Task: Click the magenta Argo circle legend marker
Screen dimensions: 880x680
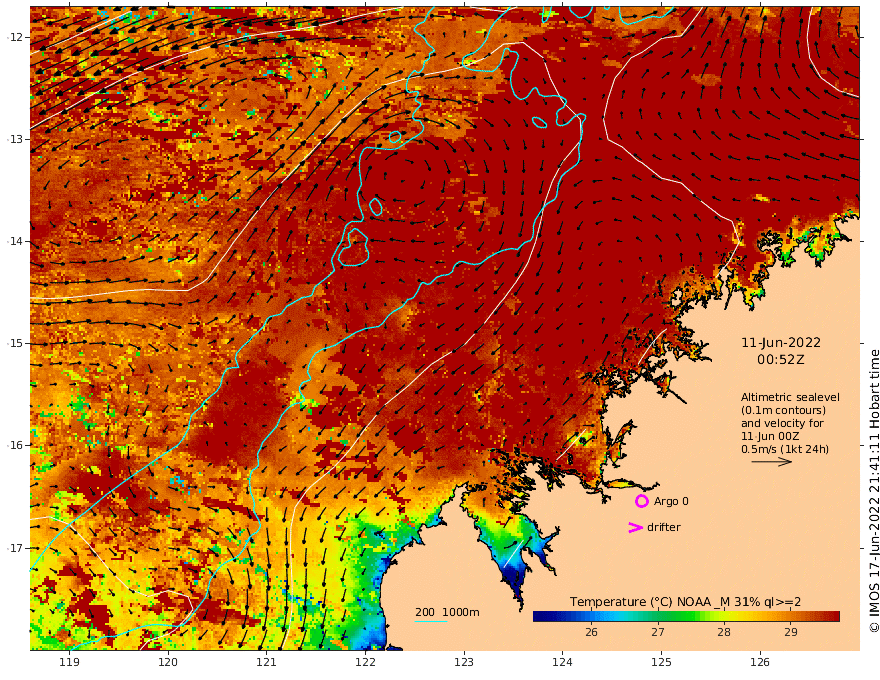Action: pyautogui.click(x=641, y=501)
